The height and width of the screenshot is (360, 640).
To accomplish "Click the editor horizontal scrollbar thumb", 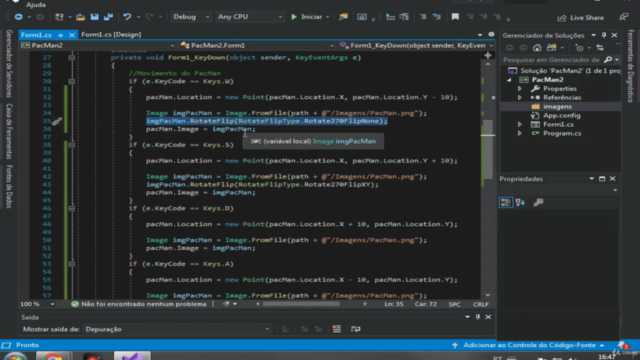I will coord(300,304).
